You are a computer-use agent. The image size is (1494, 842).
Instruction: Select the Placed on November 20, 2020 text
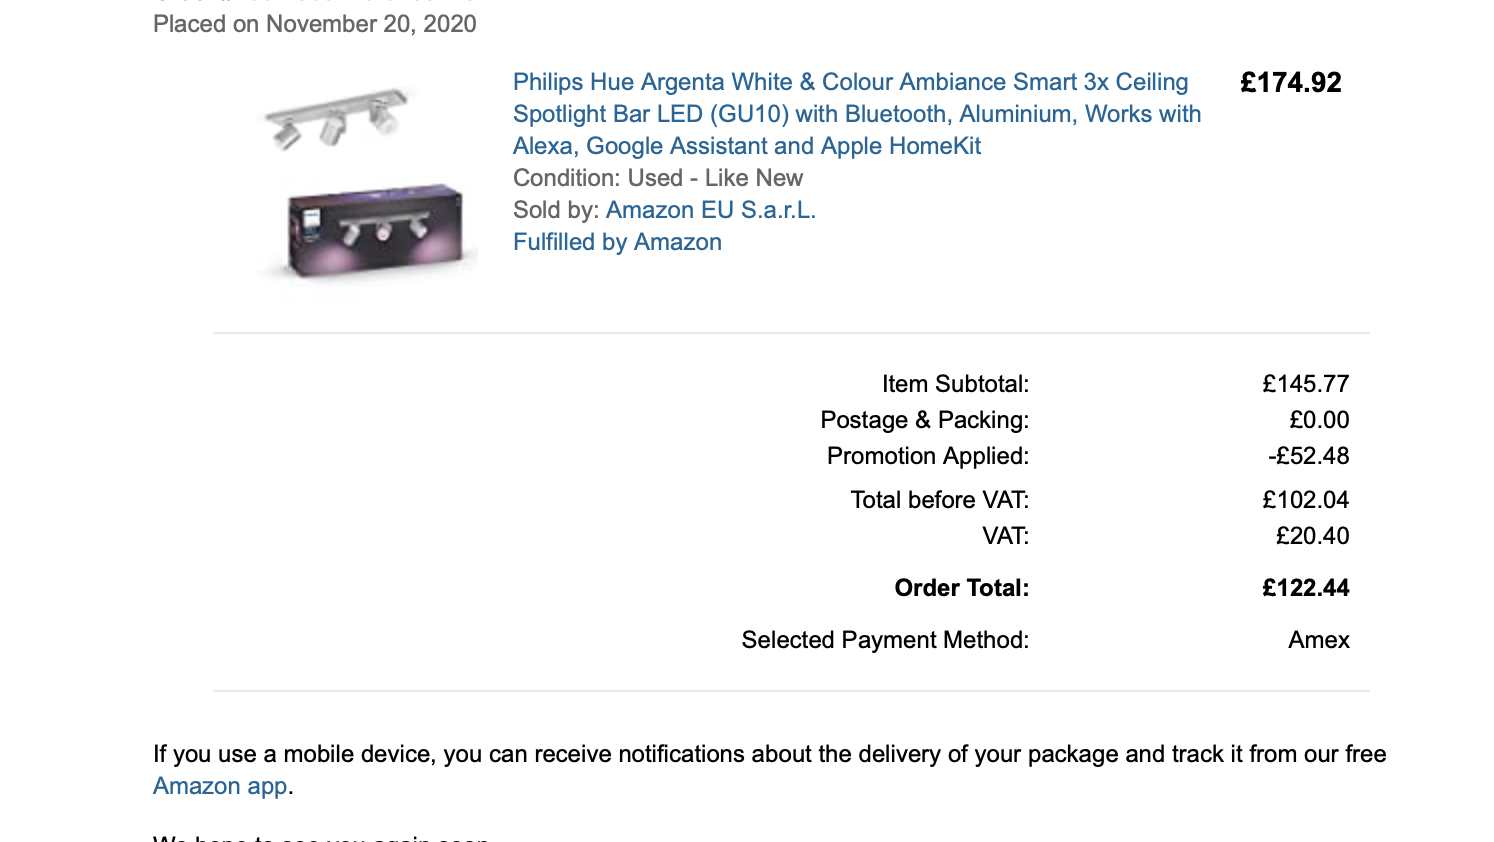click(315, 24)
